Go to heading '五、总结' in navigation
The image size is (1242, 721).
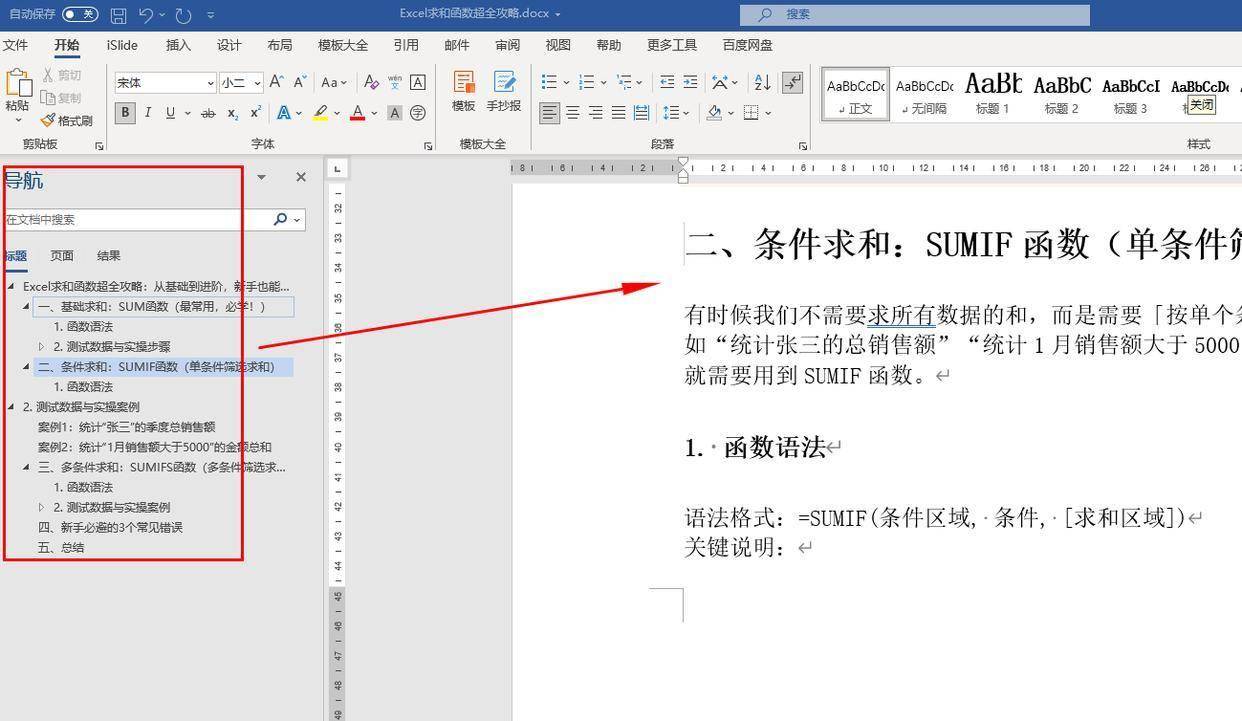pos(61,548)
